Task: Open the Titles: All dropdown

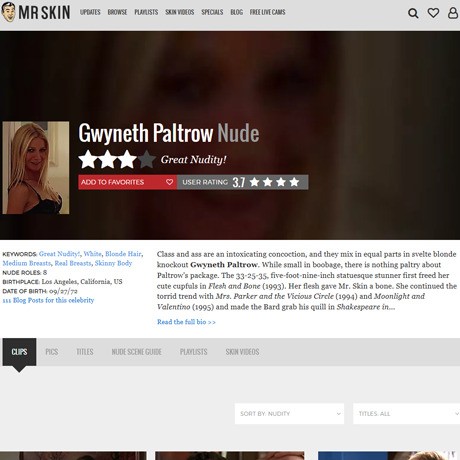Action: pos(406,414)
